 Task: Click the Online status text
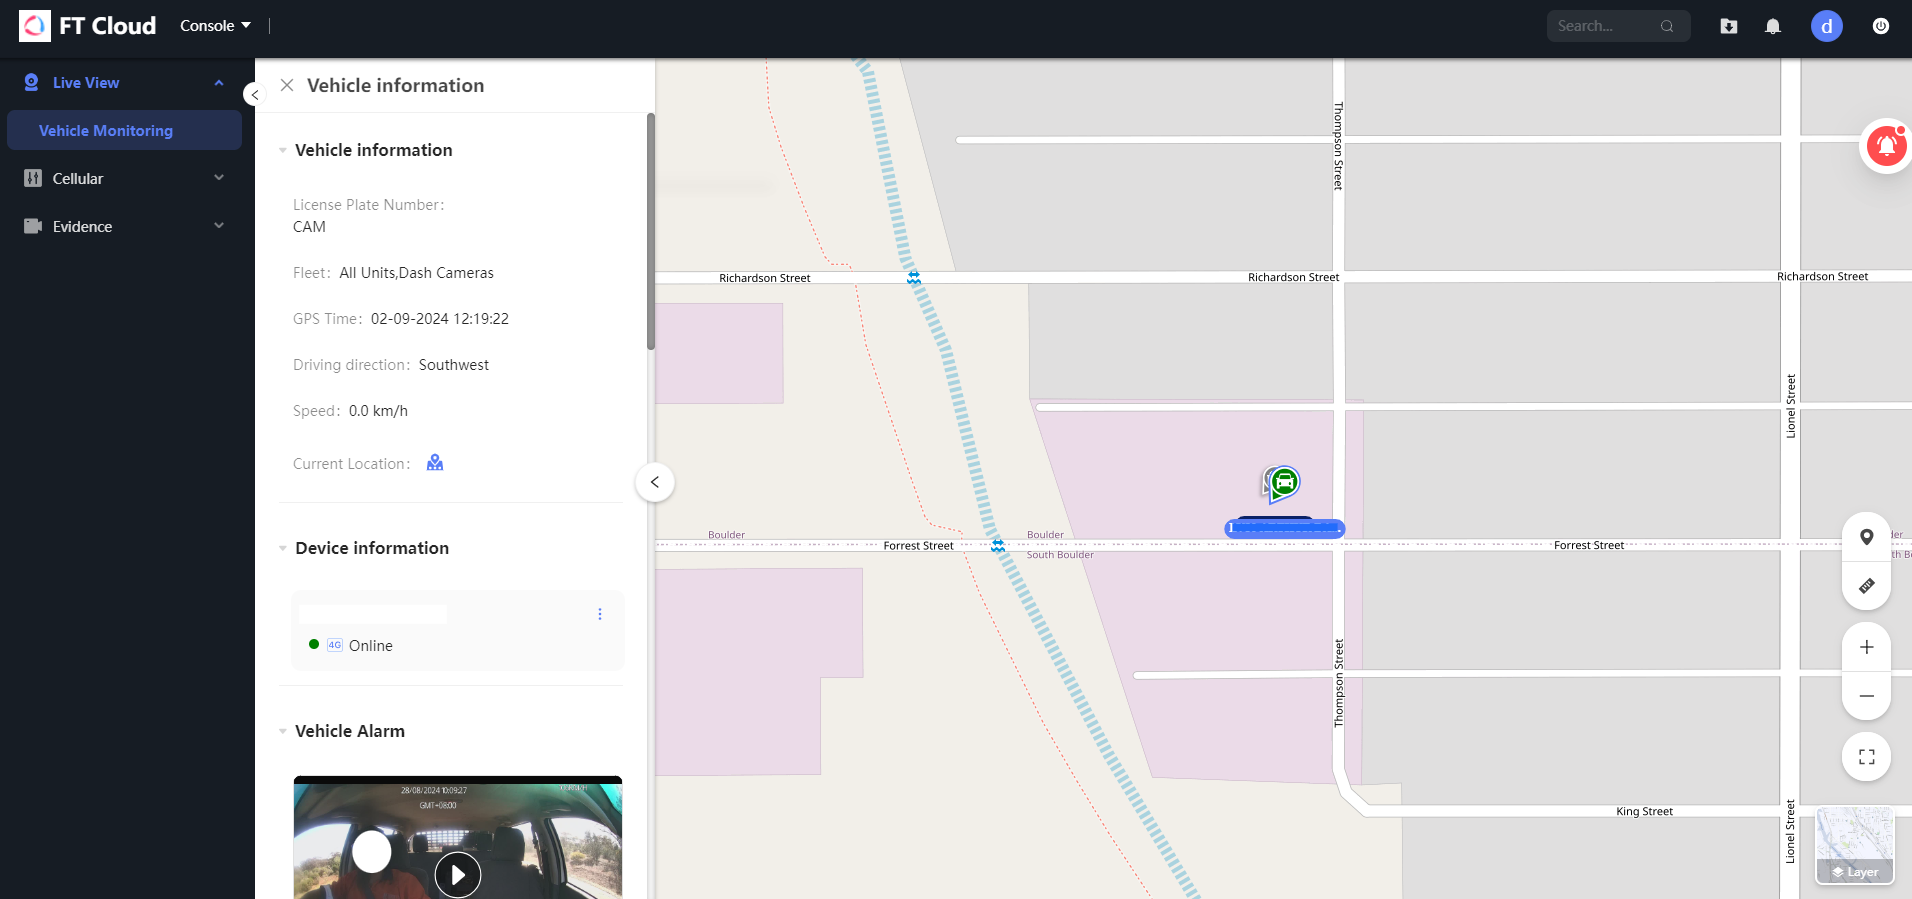coord(371,646)
